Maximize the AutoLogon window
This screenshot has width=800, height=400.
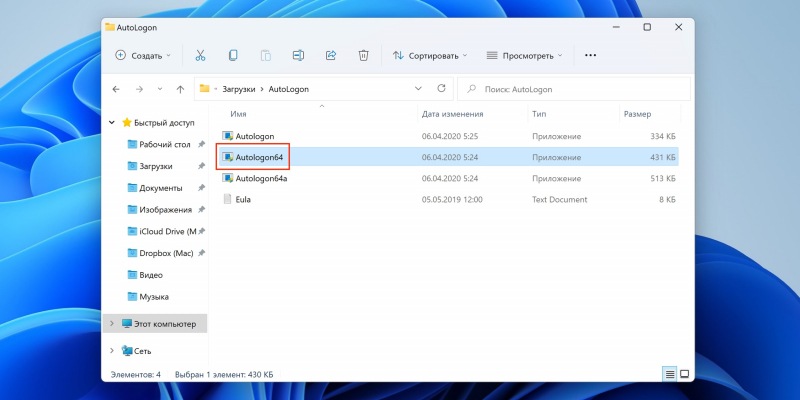point(647,27)
